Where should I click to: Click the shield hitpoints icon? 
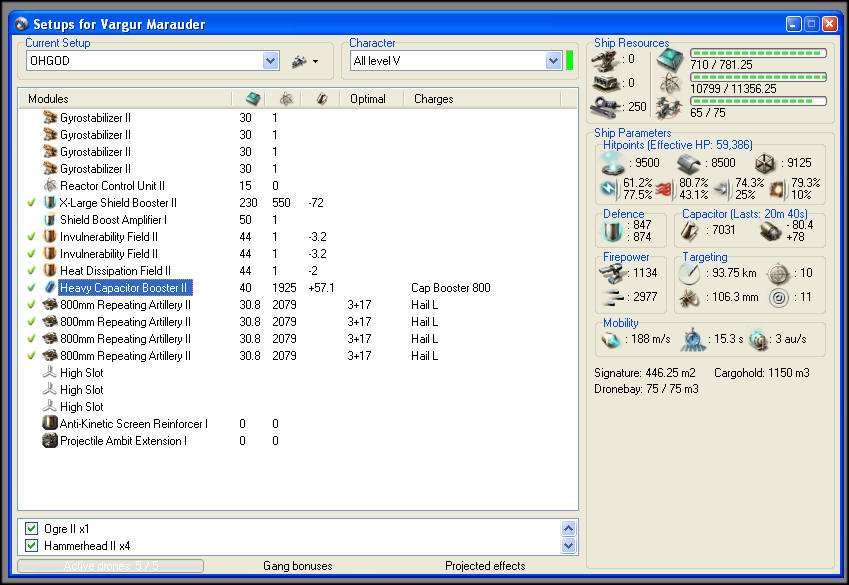[x=613, y=163]
